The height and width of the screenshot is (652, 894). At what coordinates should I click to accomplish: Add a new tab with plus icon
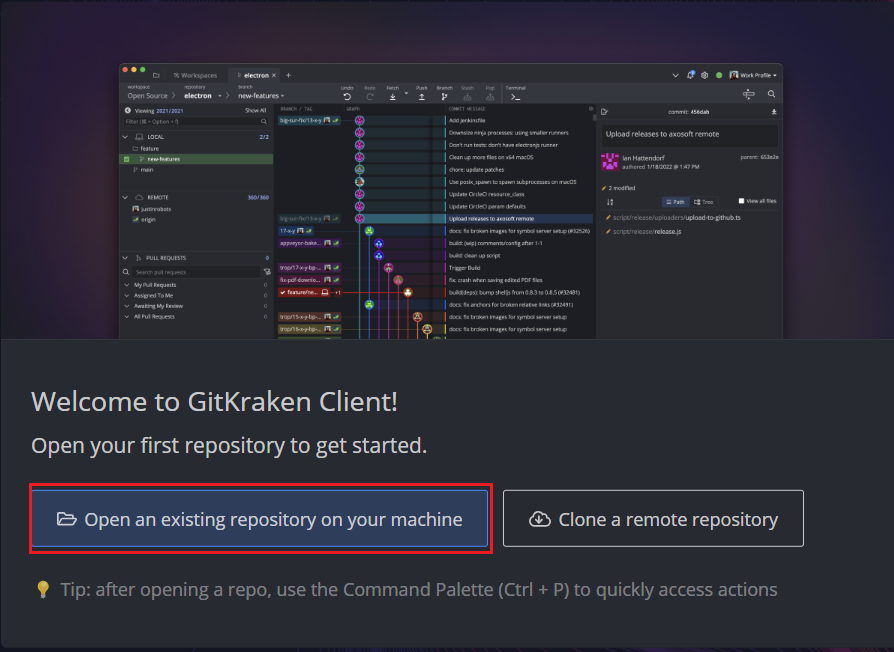288,75
